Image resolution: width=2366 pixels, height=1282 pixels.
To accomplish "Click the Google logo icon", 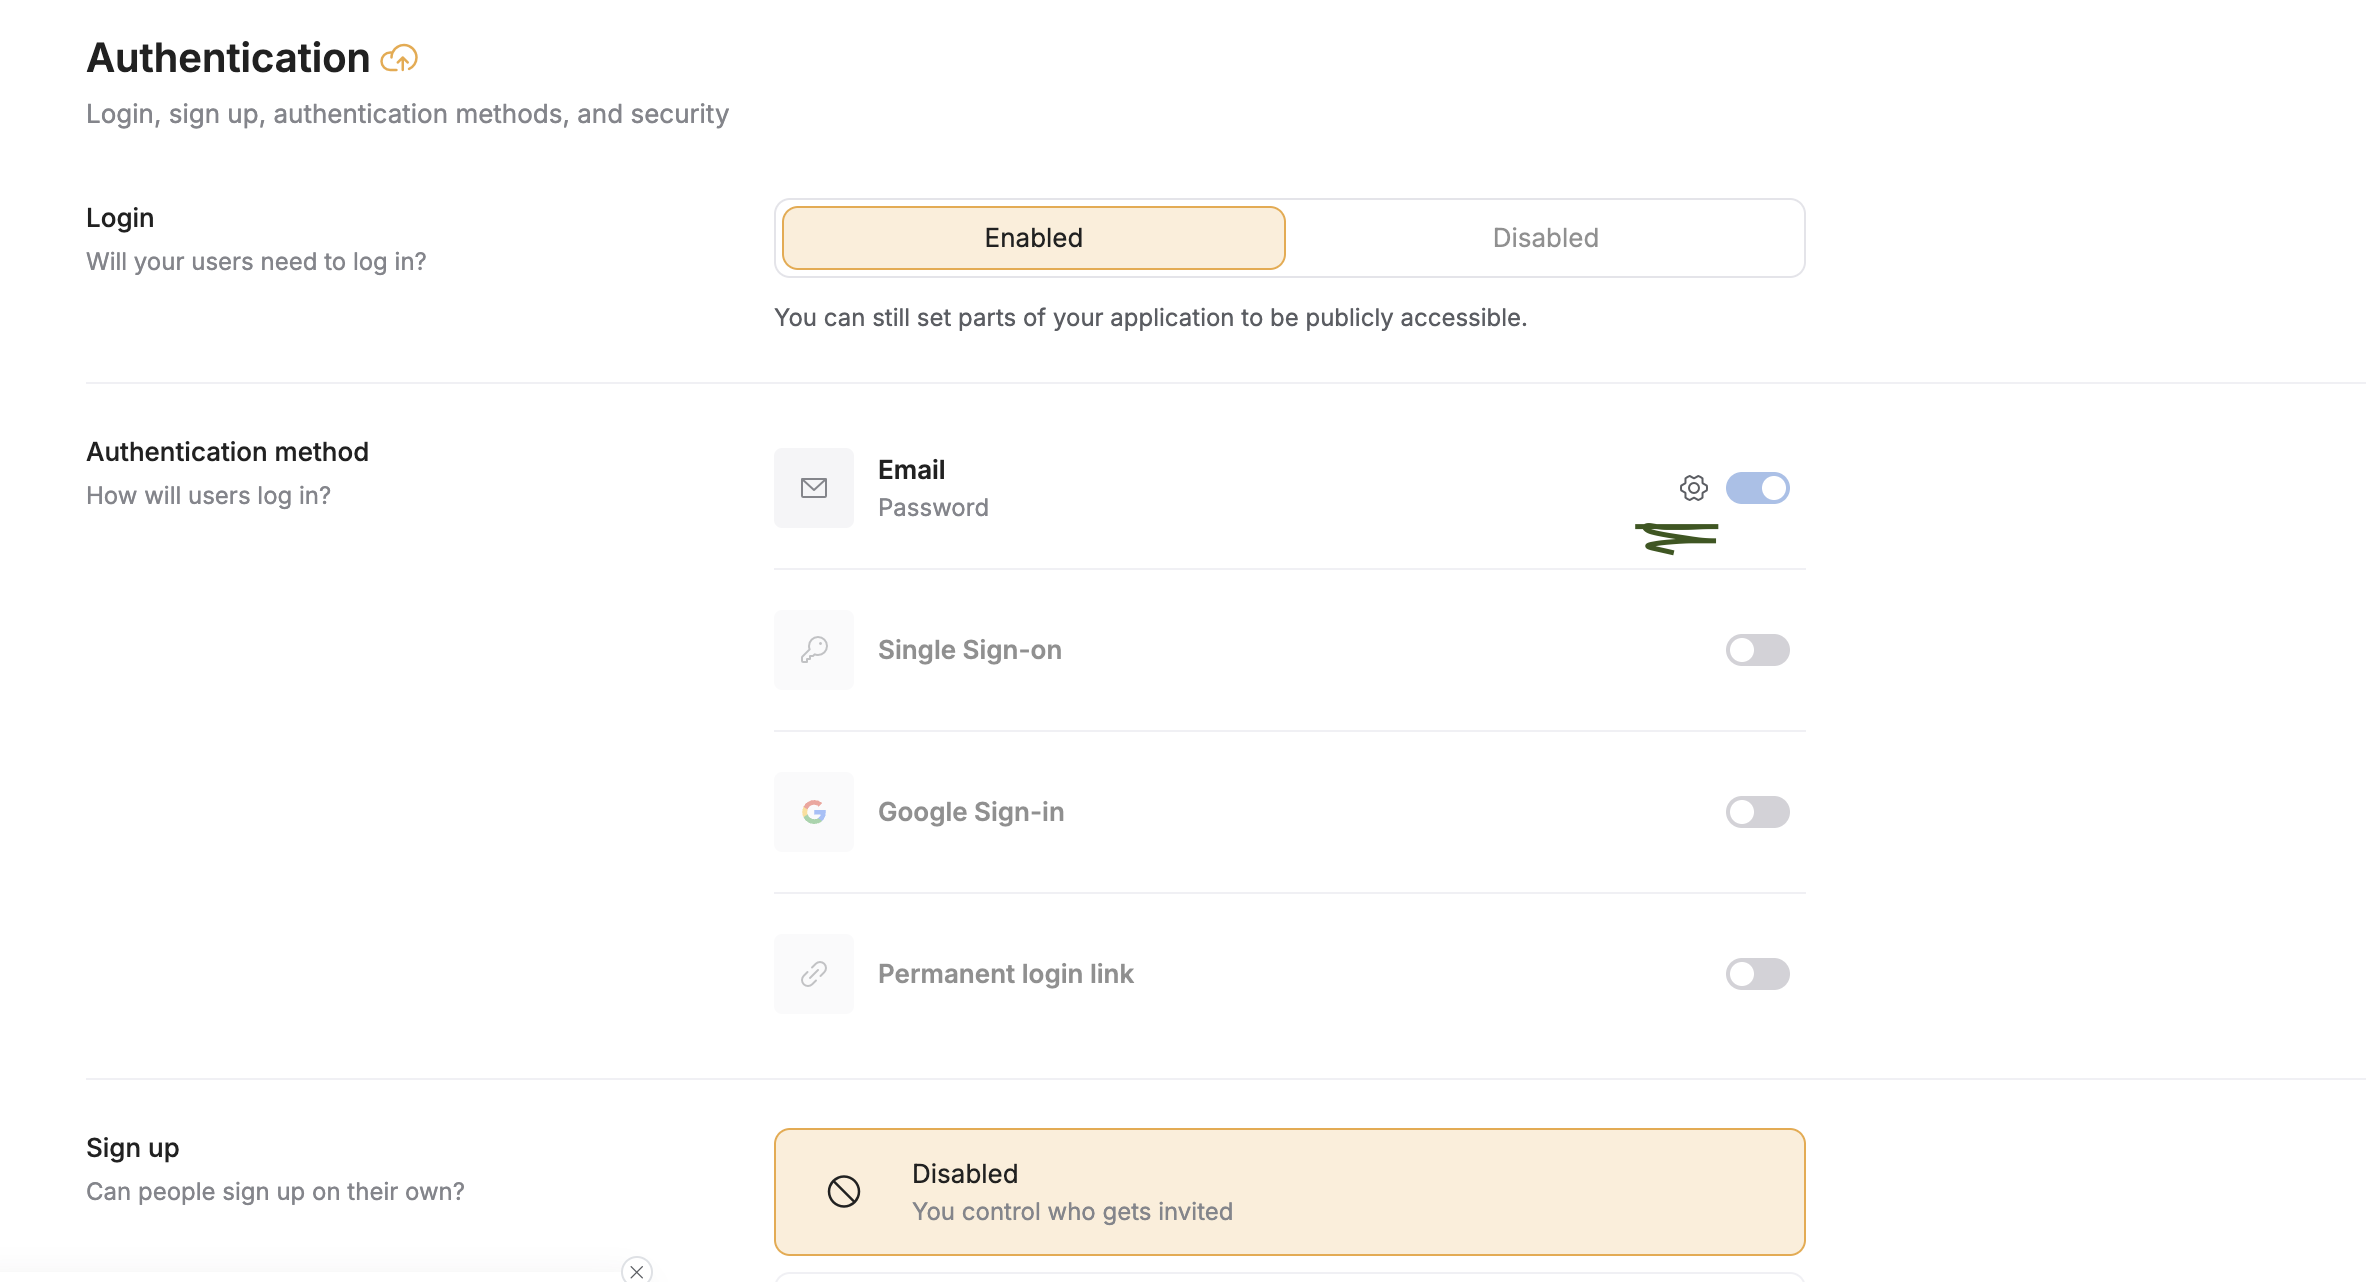I will click(x=814, y=812).
